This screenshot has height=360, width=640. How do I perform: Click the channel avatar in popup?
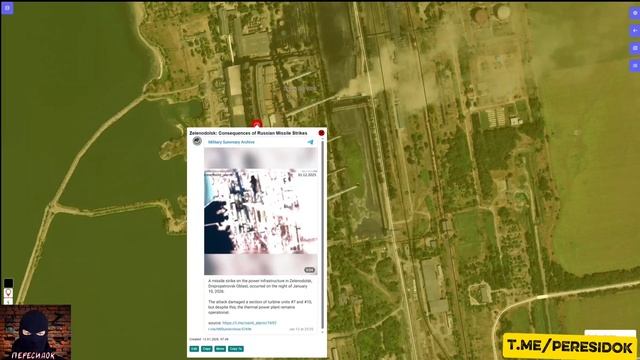(x=197, y=141)
